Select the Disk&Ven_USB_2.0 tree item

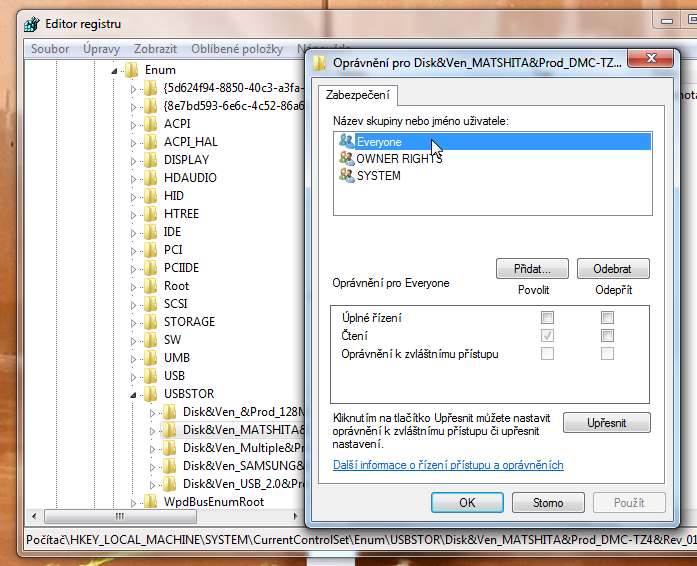pos(243,484)
